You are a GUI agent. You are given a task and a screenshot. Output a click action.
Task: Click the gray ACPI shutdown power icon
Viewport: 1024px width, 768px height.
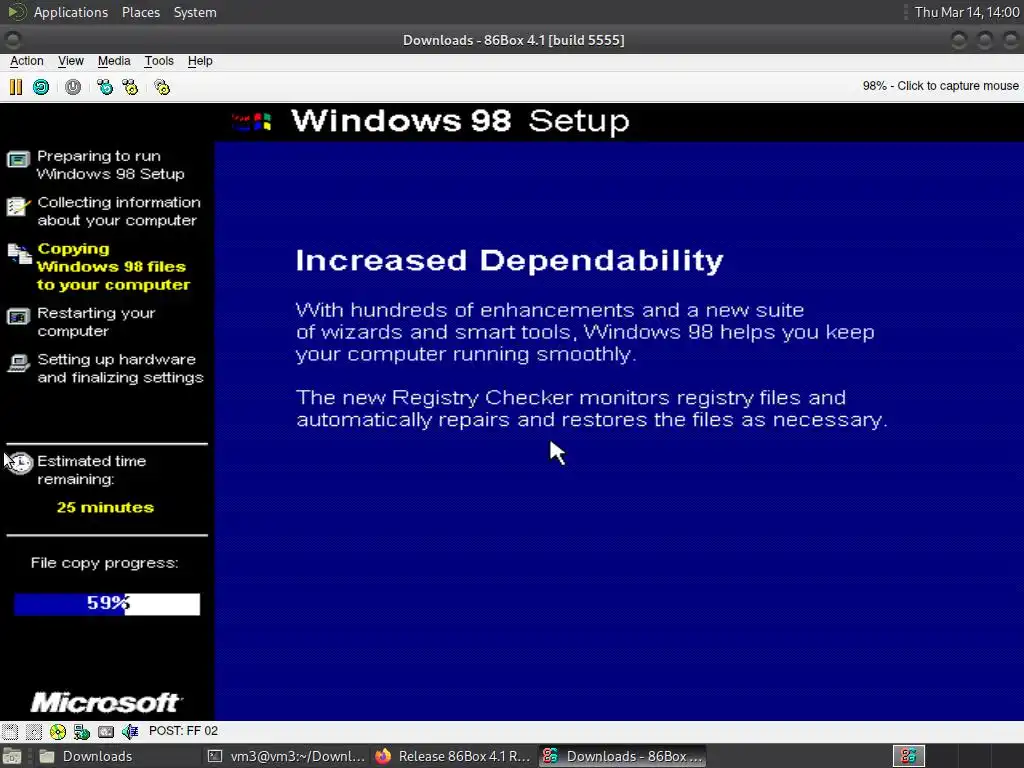pos(72,87)
